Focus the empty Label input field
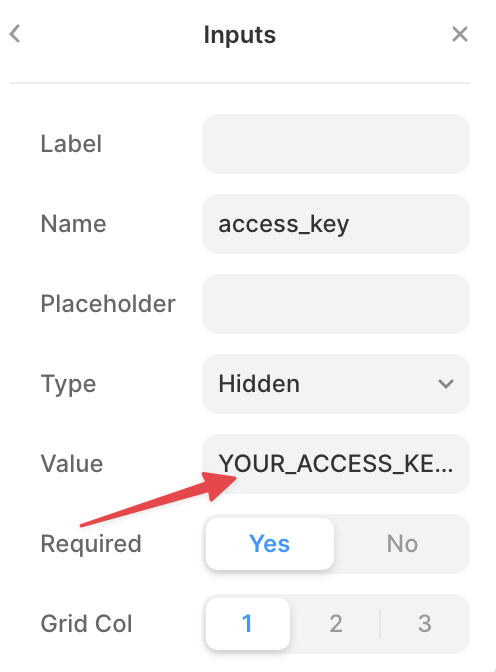 pos(336,144)
